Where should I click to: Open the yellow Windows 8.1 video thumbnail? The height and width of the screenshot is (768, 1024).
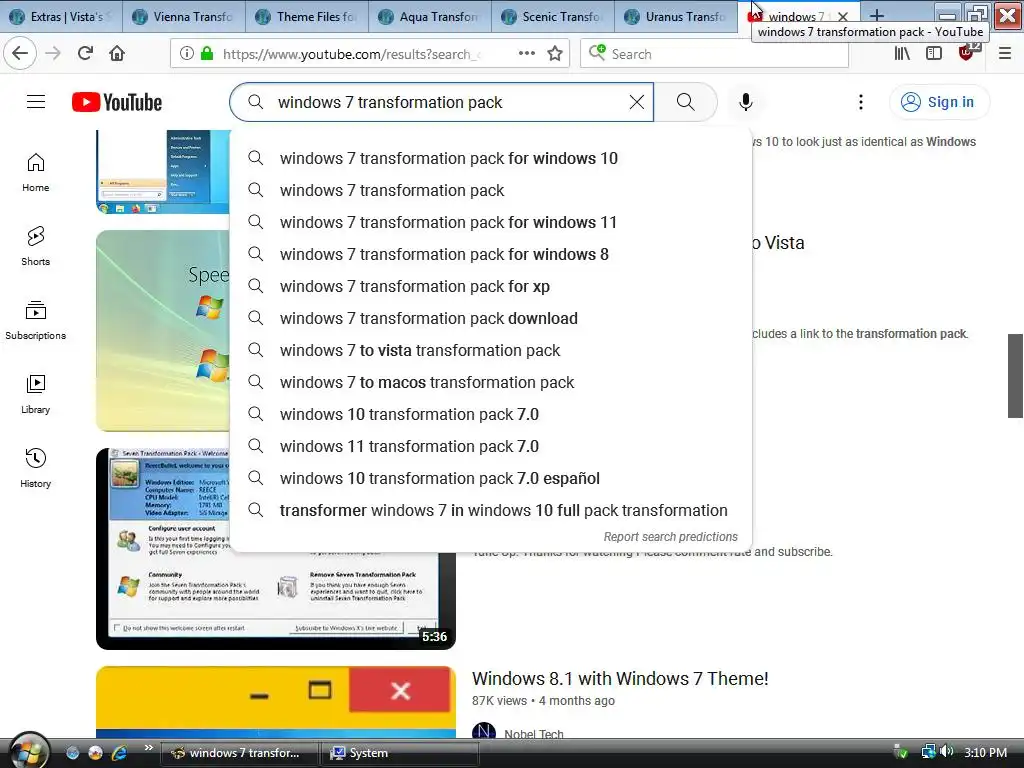point(276,701)
